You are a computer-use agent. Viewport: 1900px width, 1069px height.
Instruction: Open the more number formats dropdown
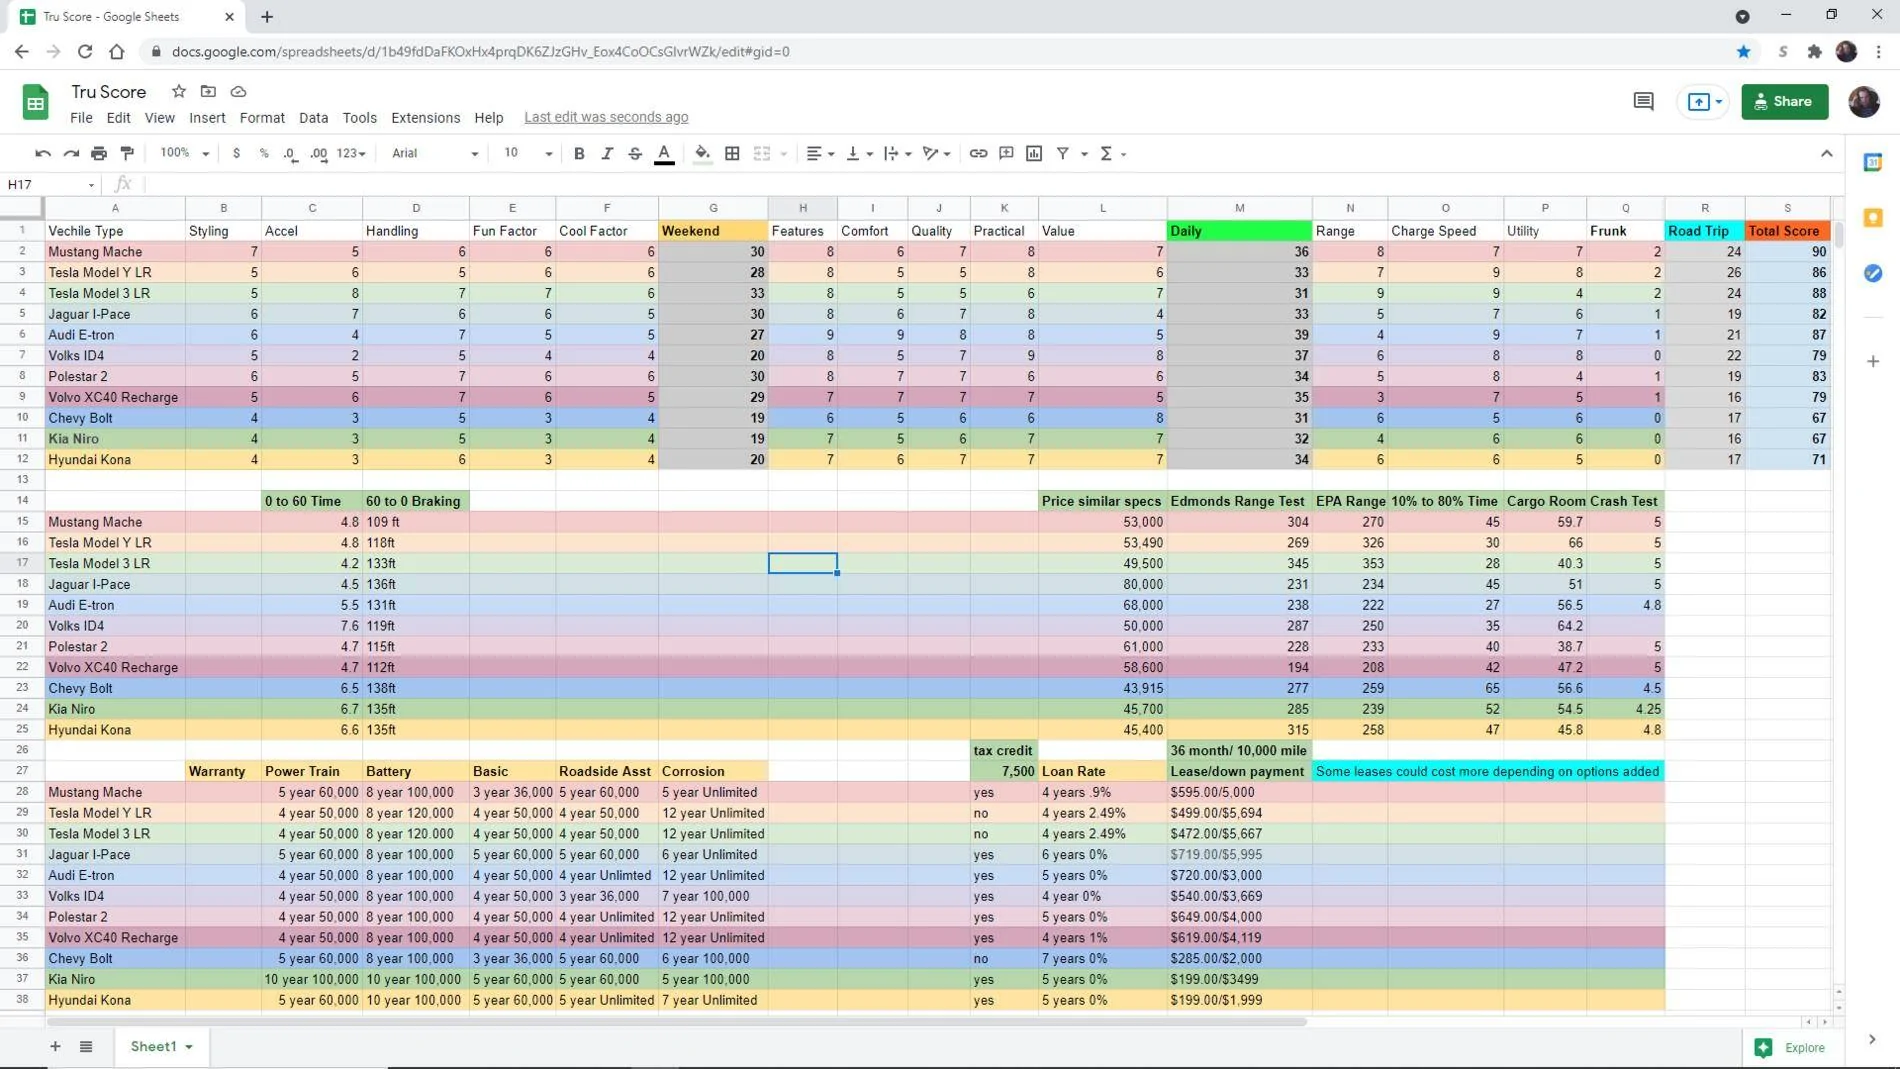tap(351, 153)
